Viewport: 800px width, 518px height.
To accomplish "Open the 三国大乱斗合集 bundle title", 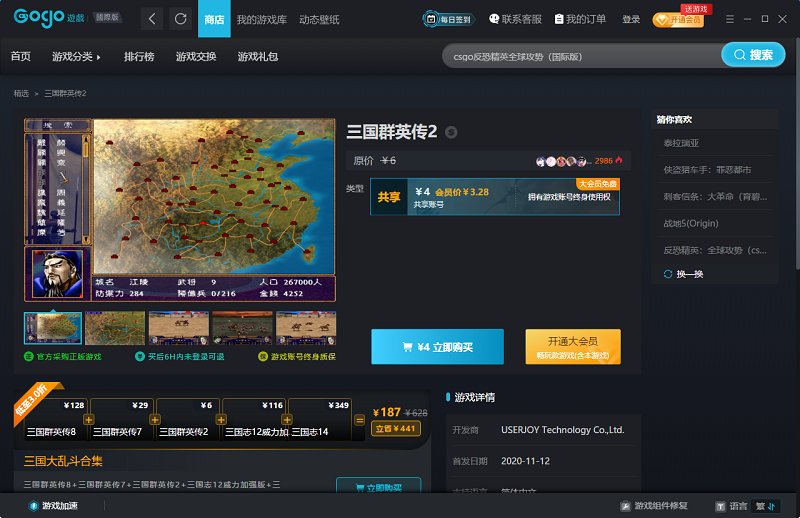I will [x=63, y=461].
